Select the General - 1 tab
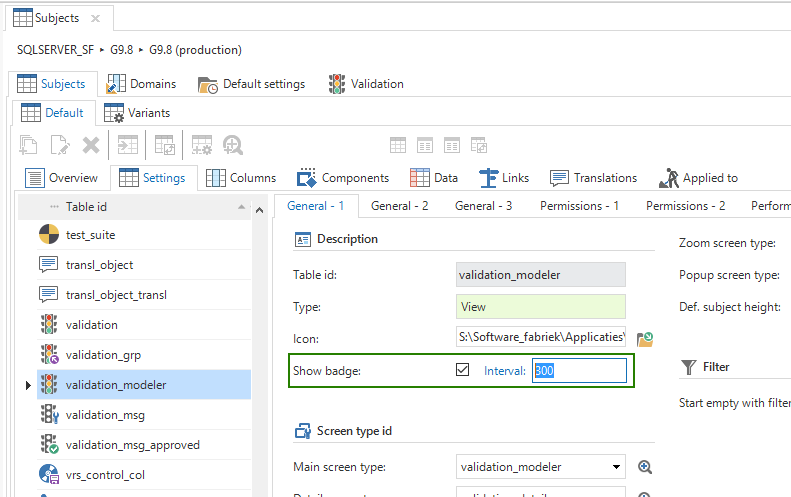 315,206
